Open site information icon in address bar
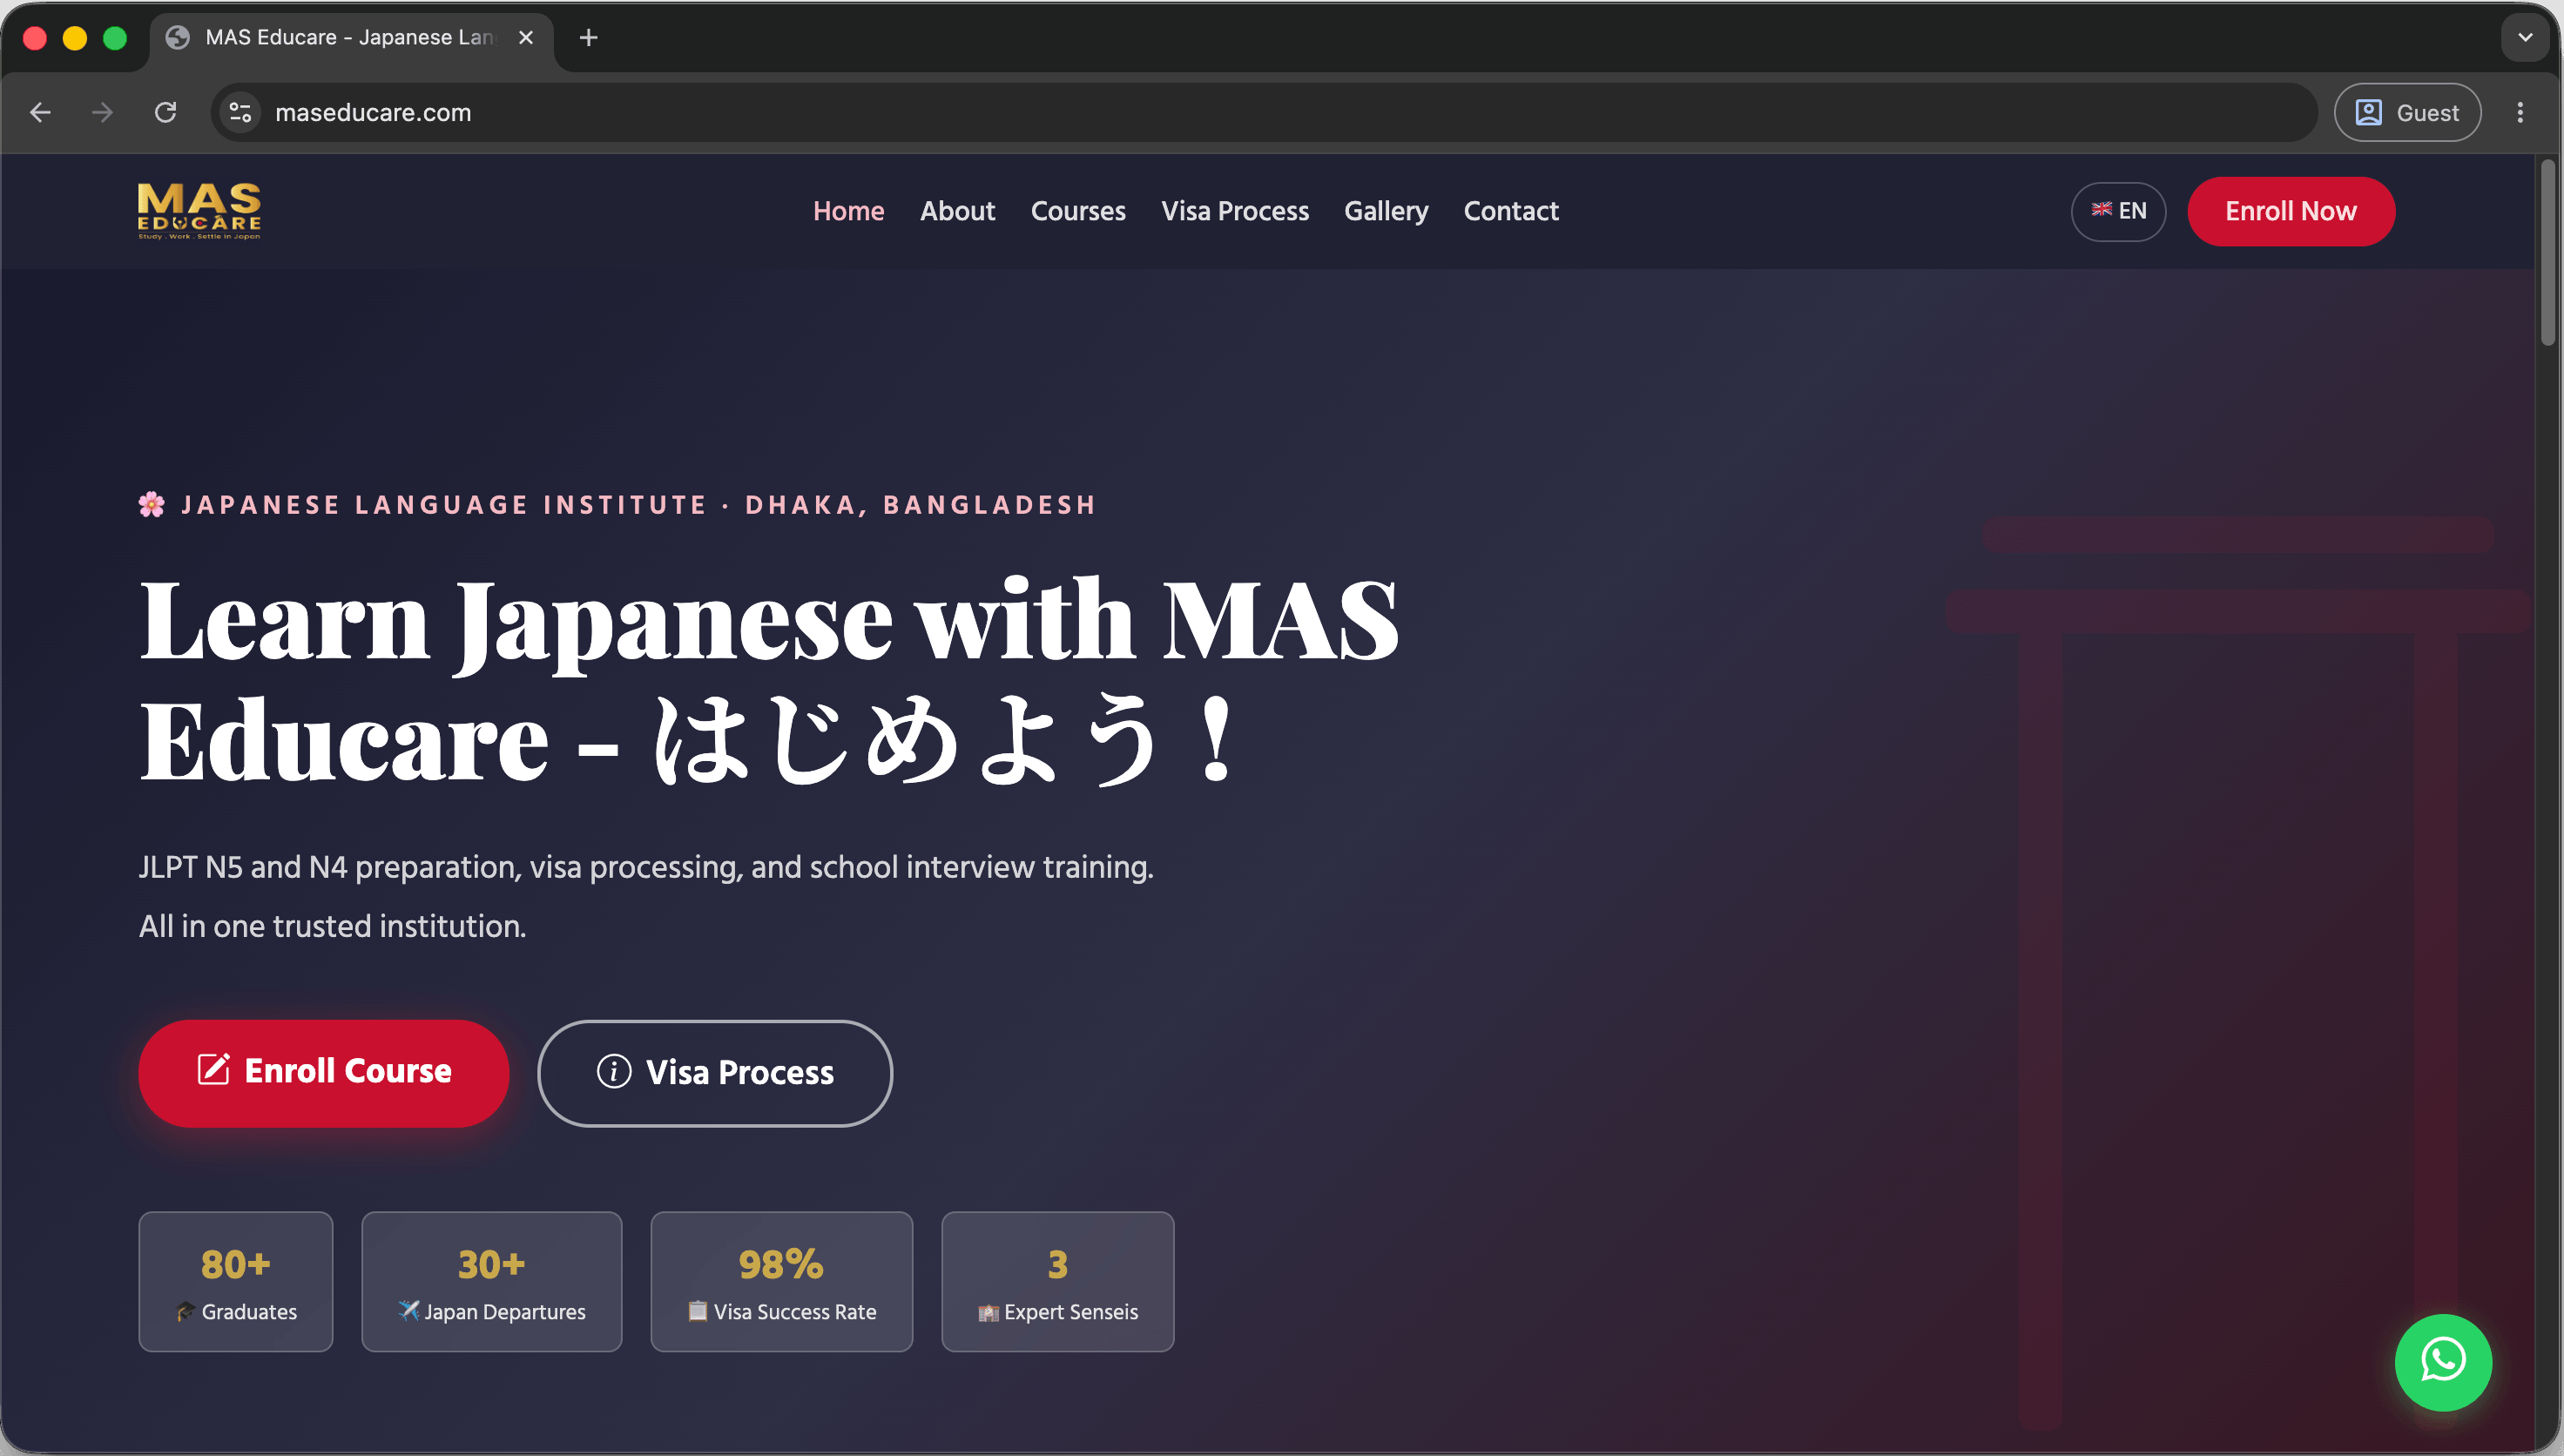 click(x=240, y=112)
